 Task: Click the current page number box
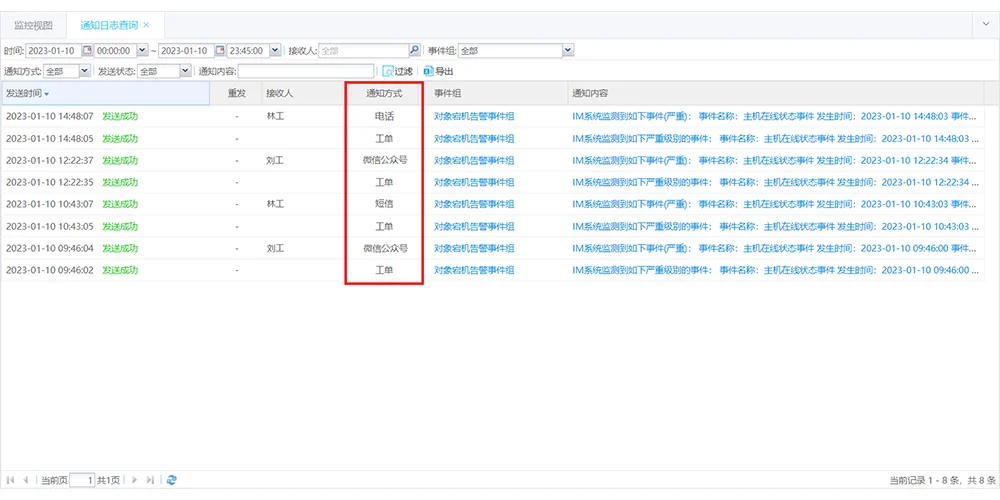click(x=82, y=480)
